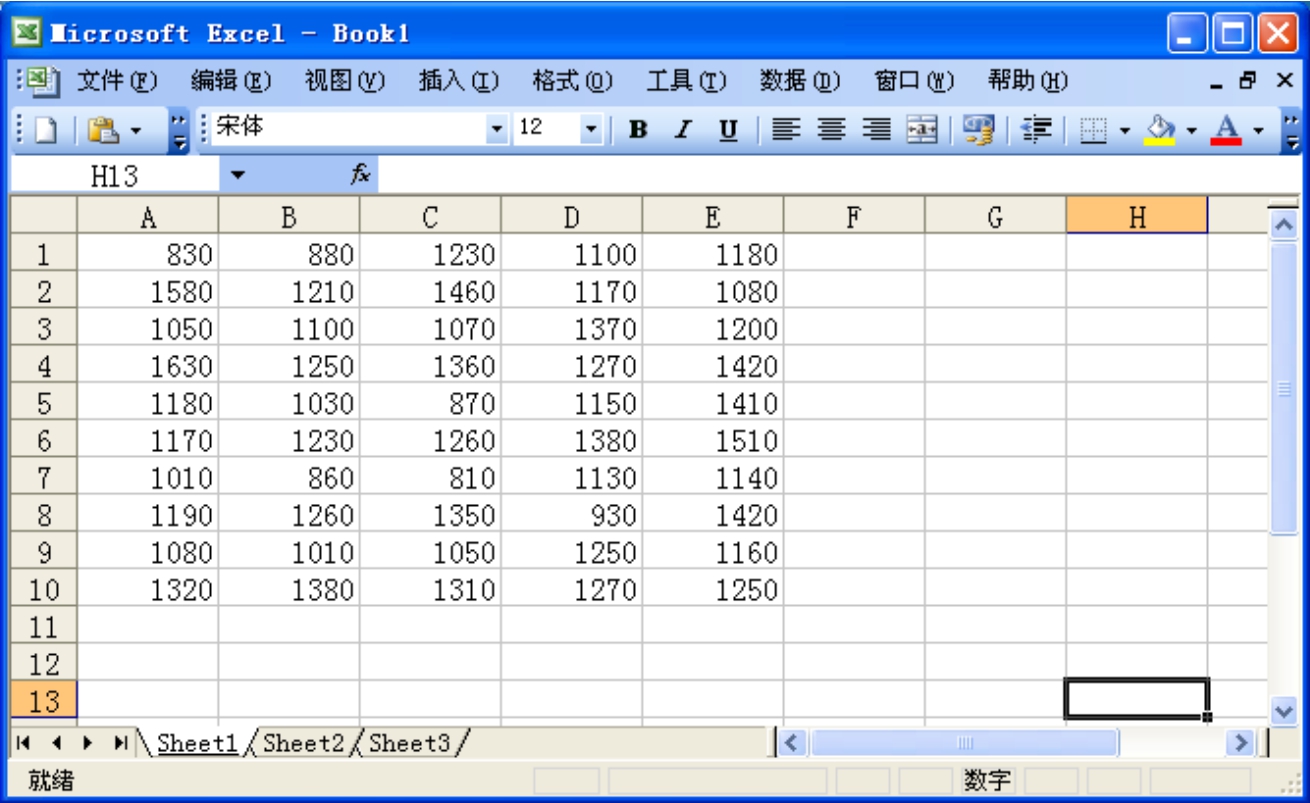Viewport: 1310px width, 803px height.
Task: Expand the formatting toolbar options chevron
Action: point(1291,130)
